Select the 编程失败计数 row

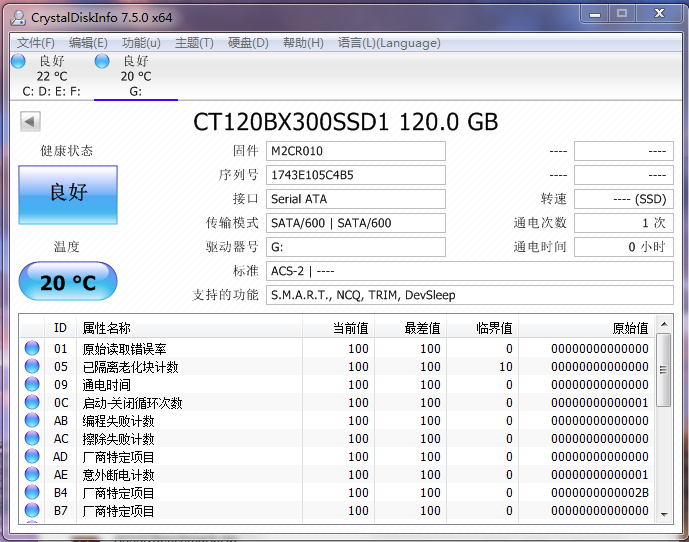(x=337, y=421)
